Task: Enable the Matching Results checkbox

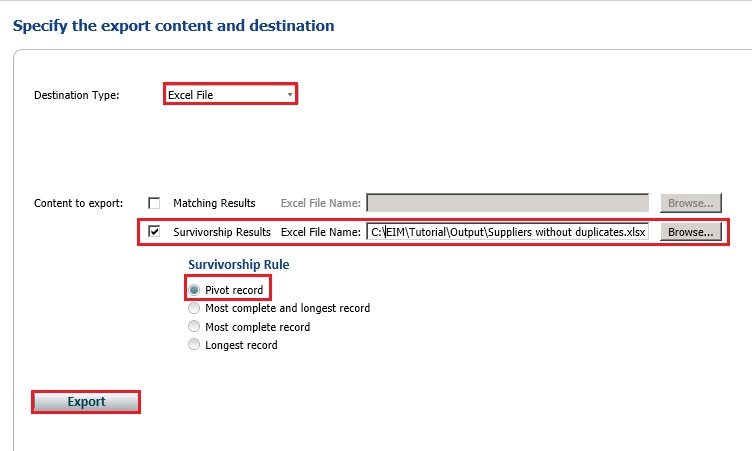Action: pyautogui.click(x=154, y=203)
